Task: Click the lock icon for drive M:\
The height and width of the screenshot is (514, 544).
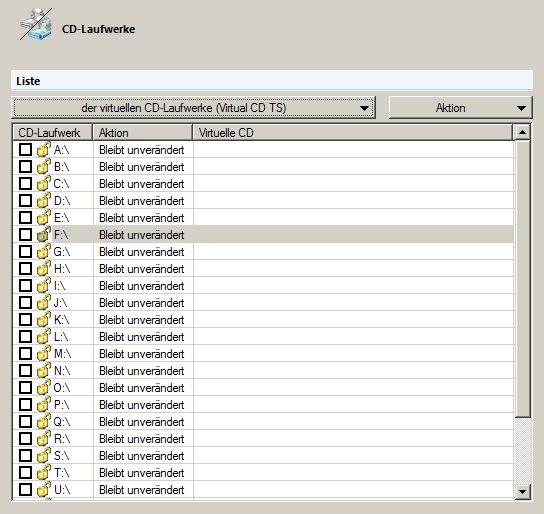Action: [44, 354]
